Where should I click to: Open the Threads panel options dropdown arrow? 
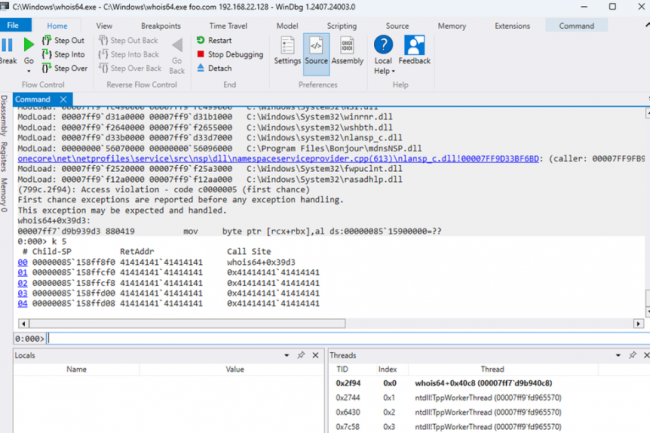pyautogui.click(x=616, y=354)
